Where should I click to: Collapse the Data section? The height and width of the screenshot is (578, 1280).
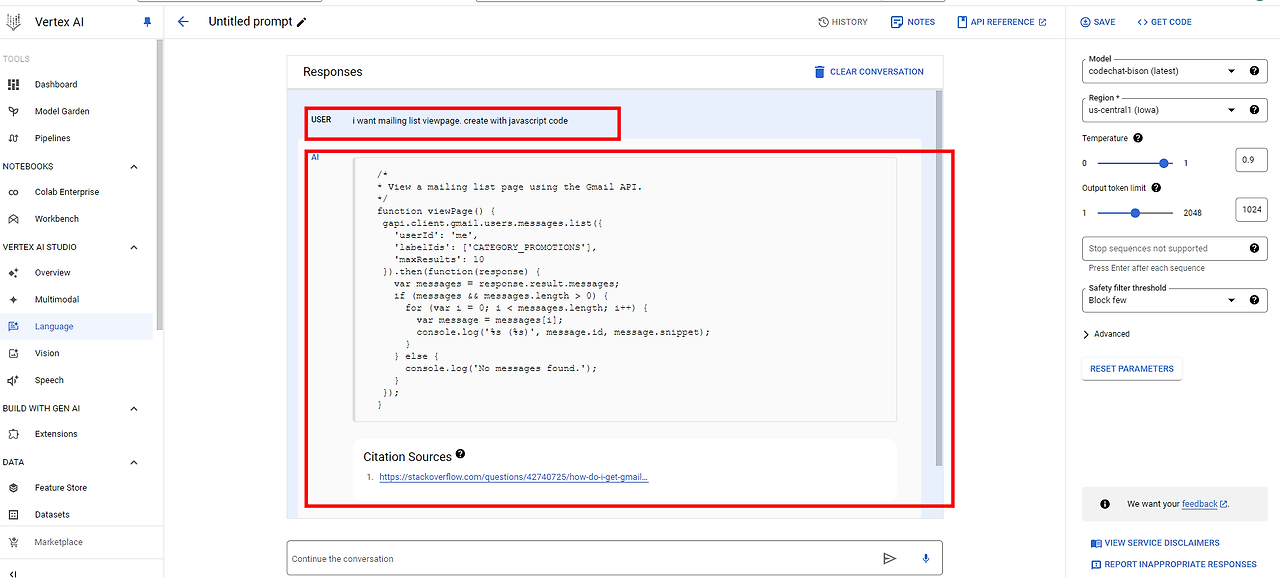coord(134,462)
